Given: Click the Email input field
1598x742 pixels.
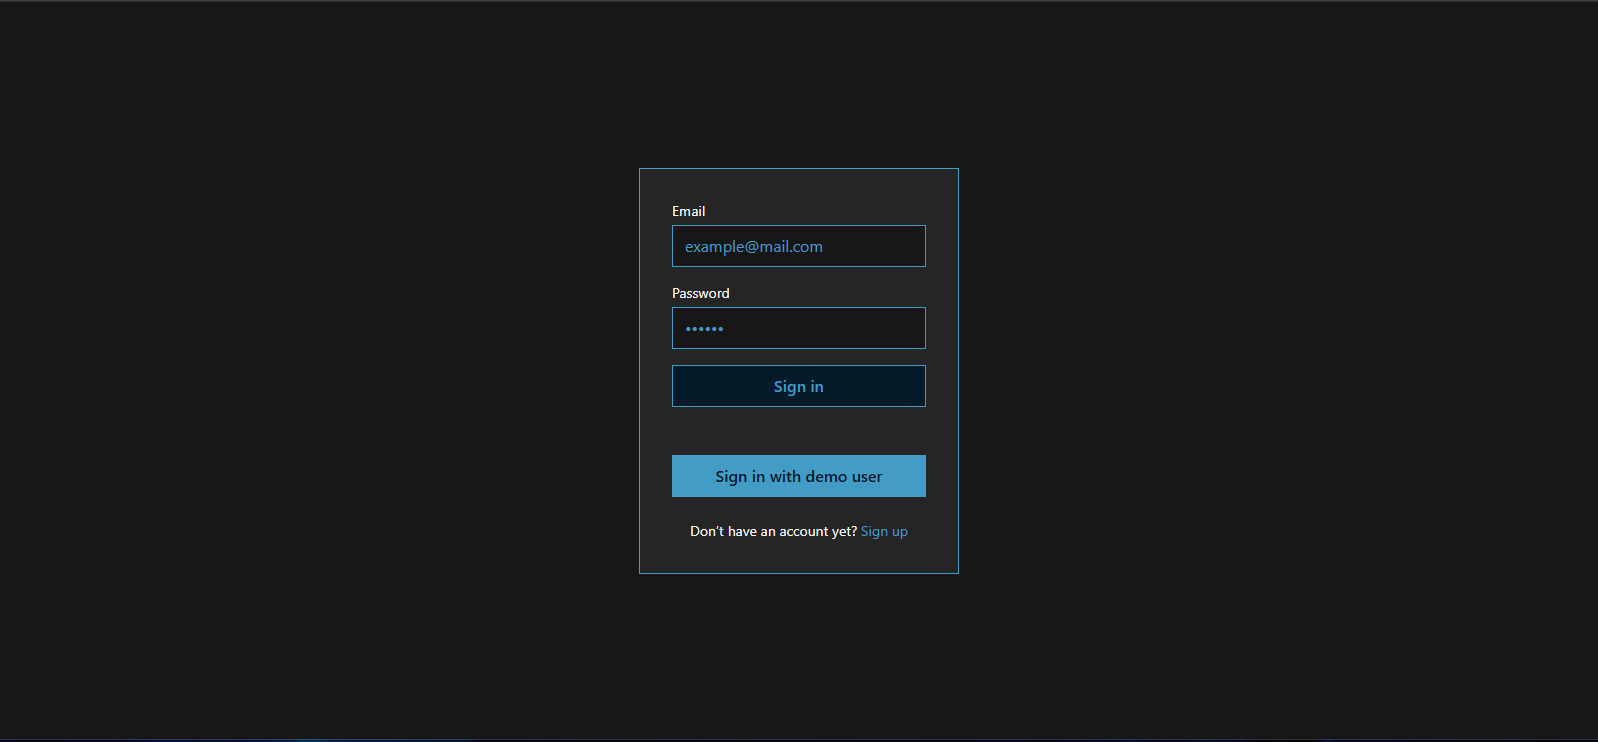Looking at the screenshot, I should click(798, 246).
